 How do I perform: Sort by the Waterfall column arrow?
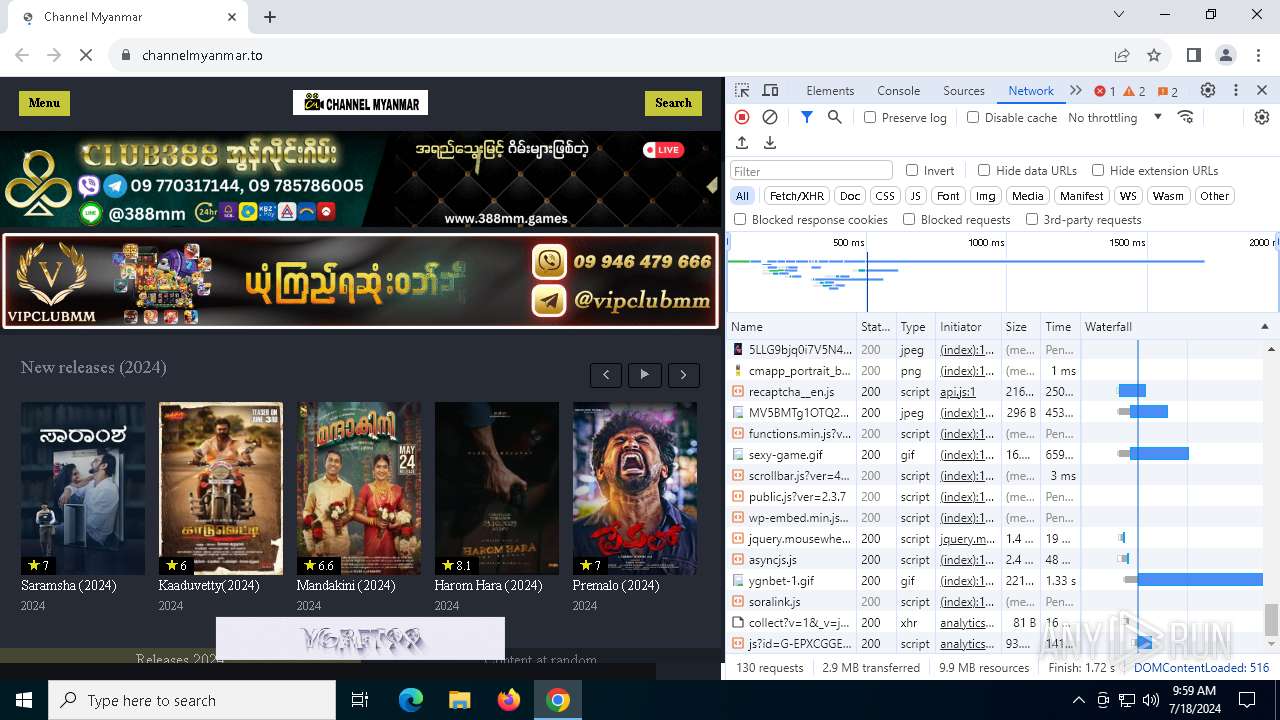pos(1264,327)
